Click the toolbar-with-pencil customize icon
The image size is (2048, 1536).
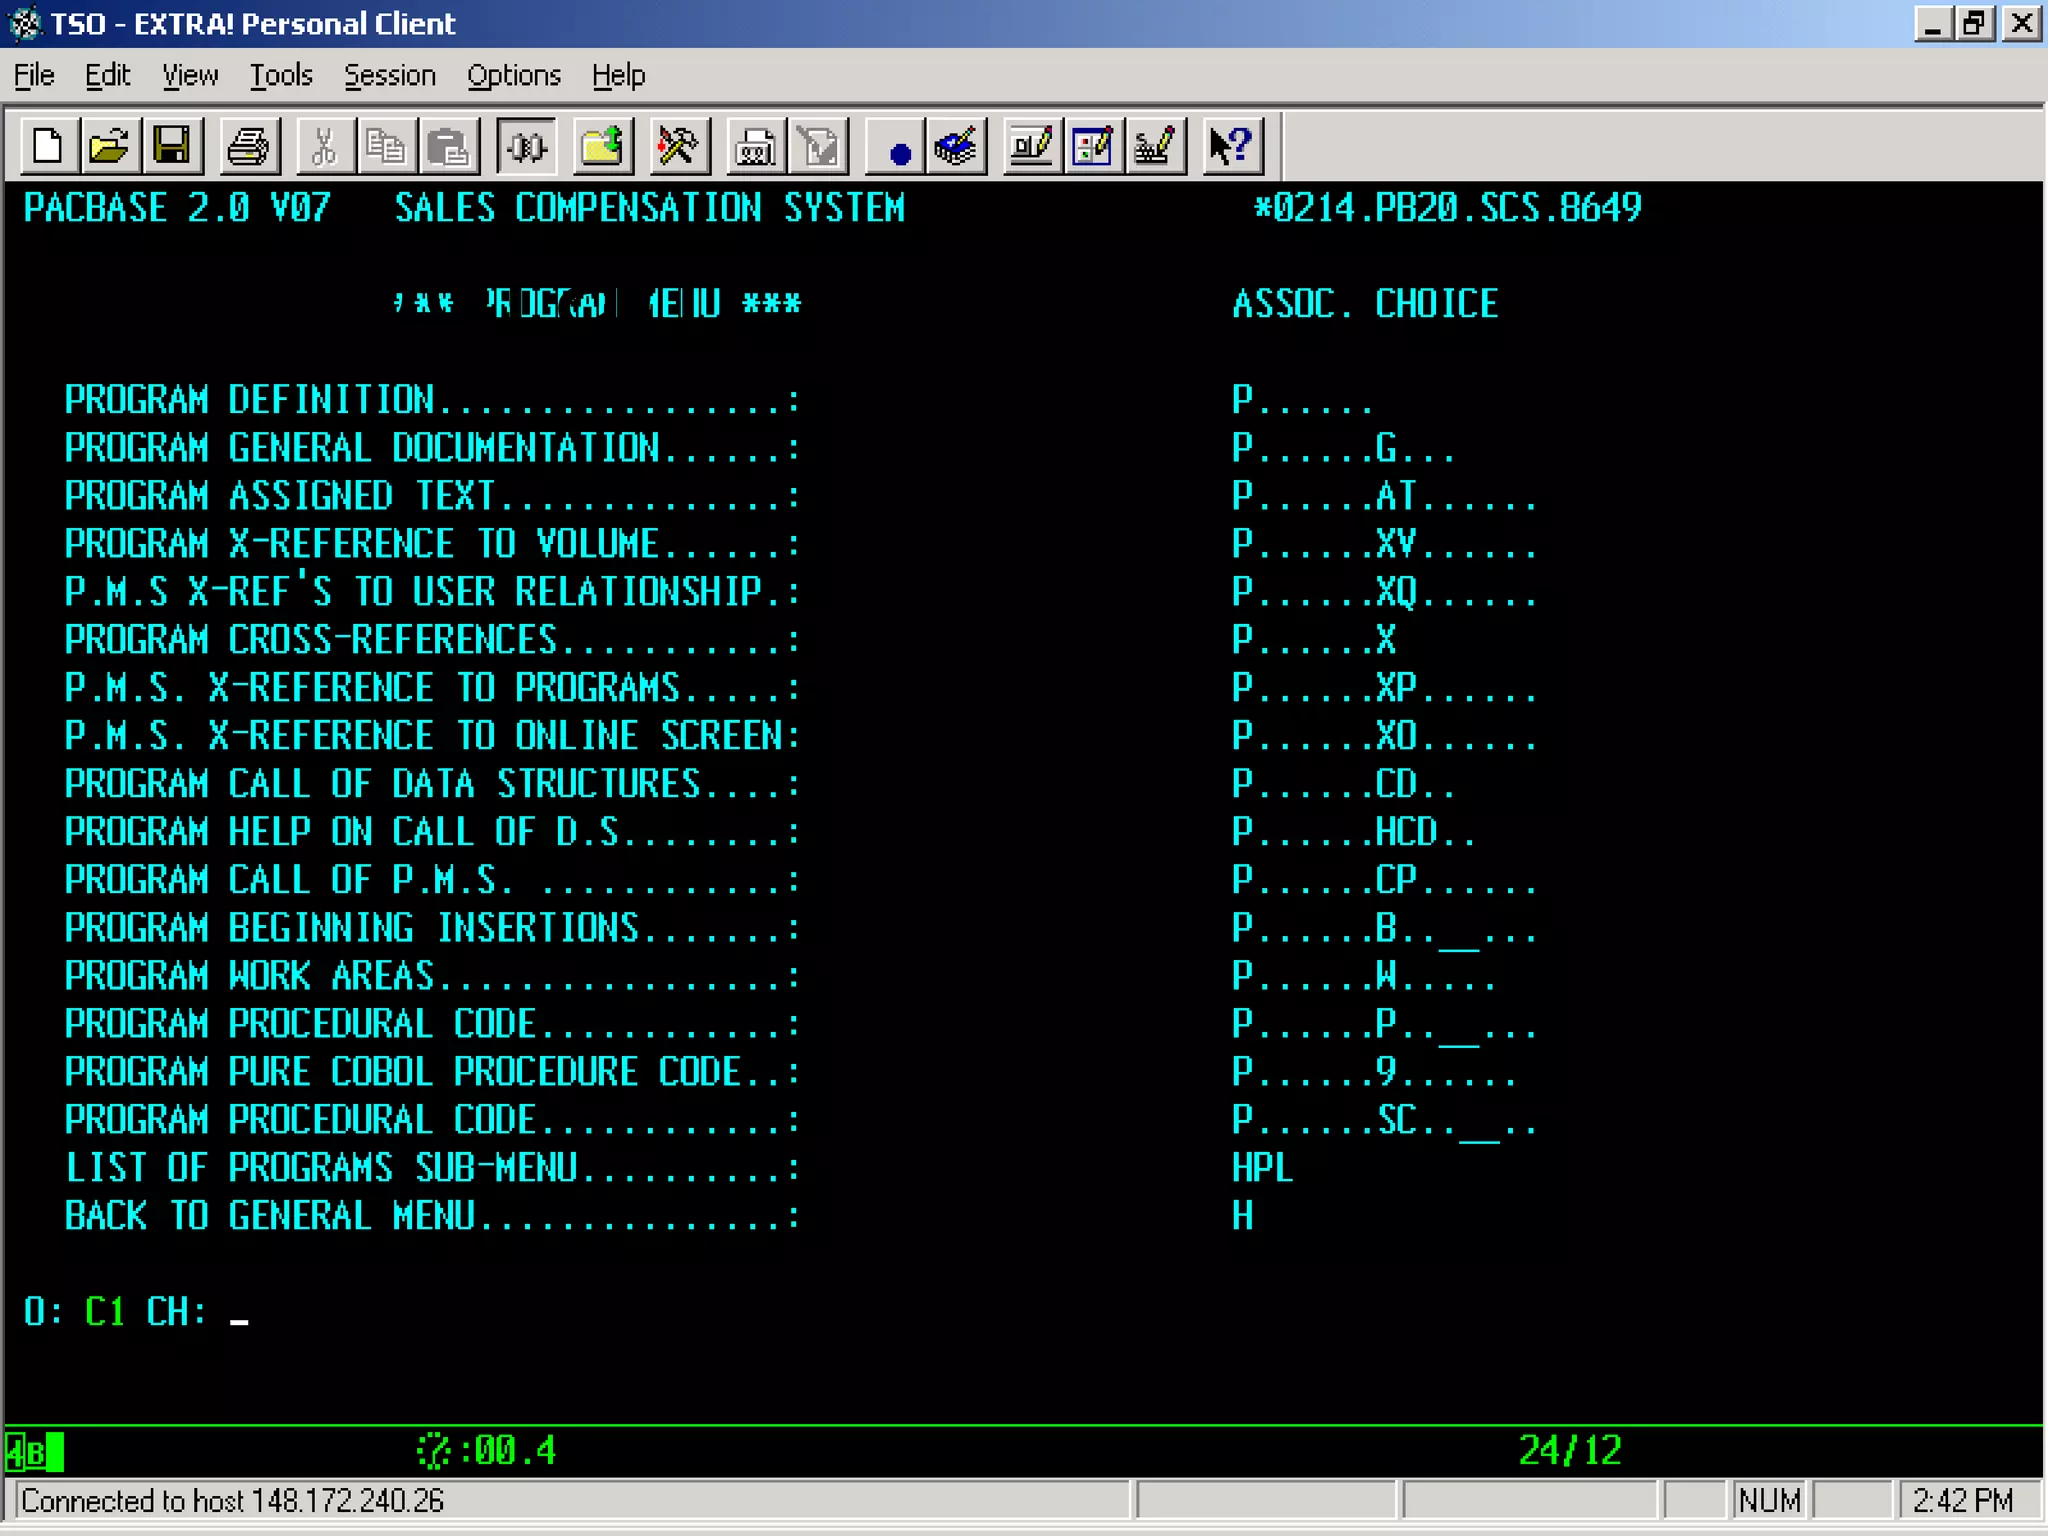pyautogui.click(x=1031, y=147)
